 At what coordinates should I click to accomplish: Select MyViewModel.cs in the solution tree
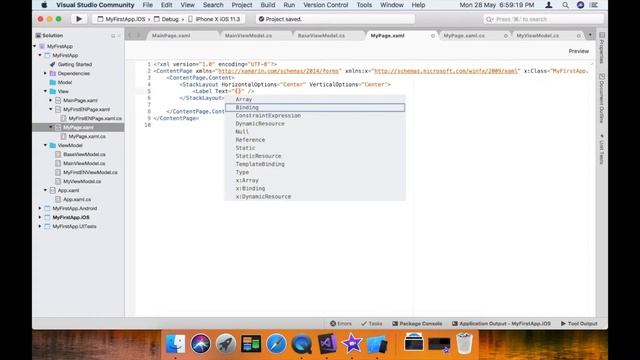(82, 181)
